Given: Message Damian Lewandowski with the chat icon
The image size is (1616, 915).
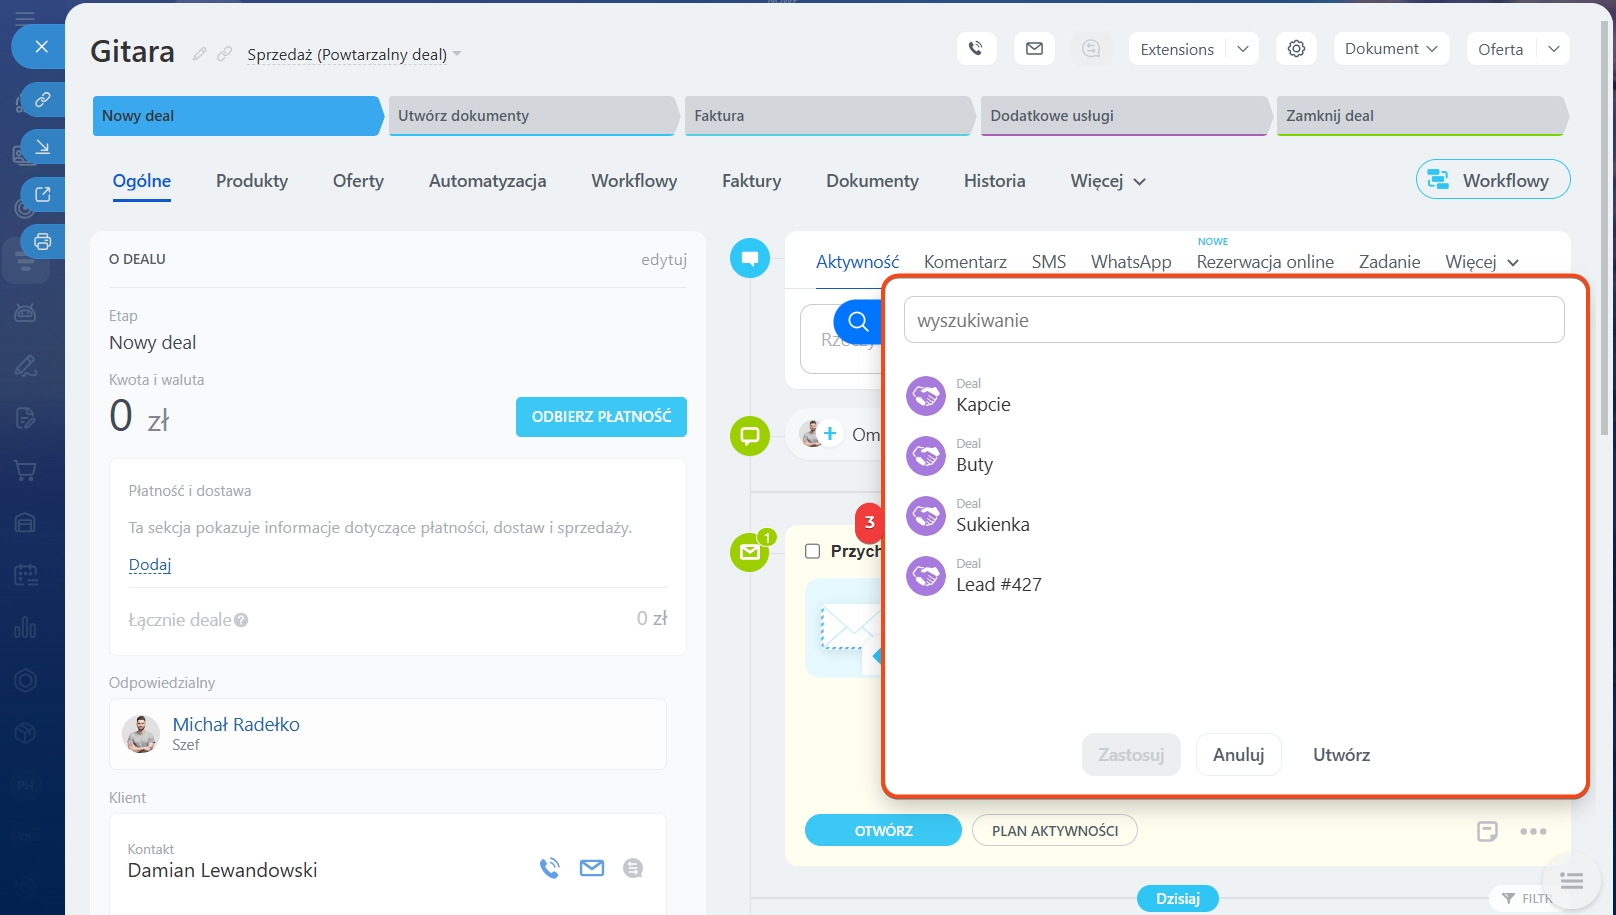Looking at the screenshot, I should (x=633, y=868).
